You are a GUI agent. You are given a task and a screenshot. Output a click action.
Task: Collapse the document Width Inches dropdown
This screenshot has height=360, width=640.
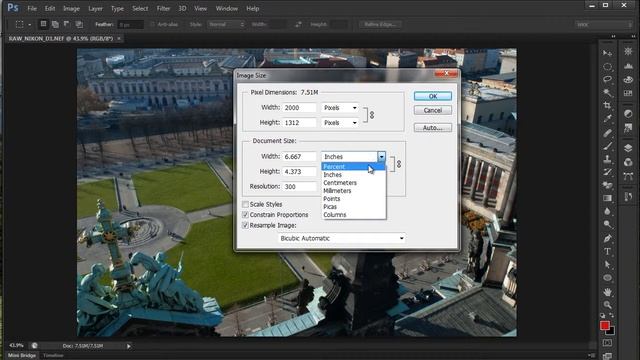point(381,156)
